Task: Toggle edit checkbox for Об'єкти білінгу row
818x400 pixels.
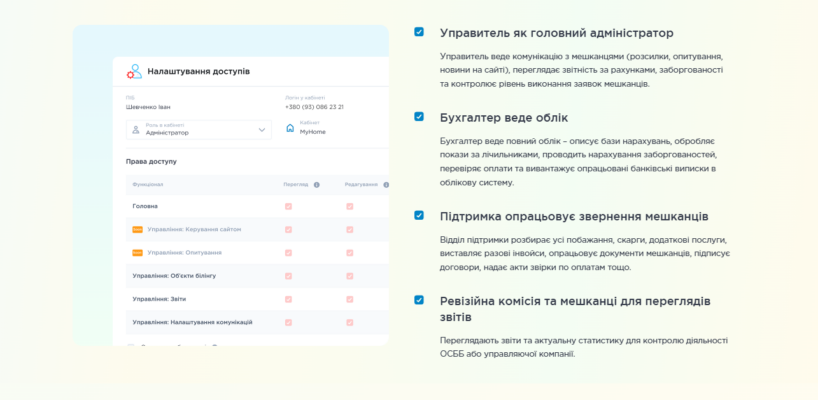Action: pos(350,275)
